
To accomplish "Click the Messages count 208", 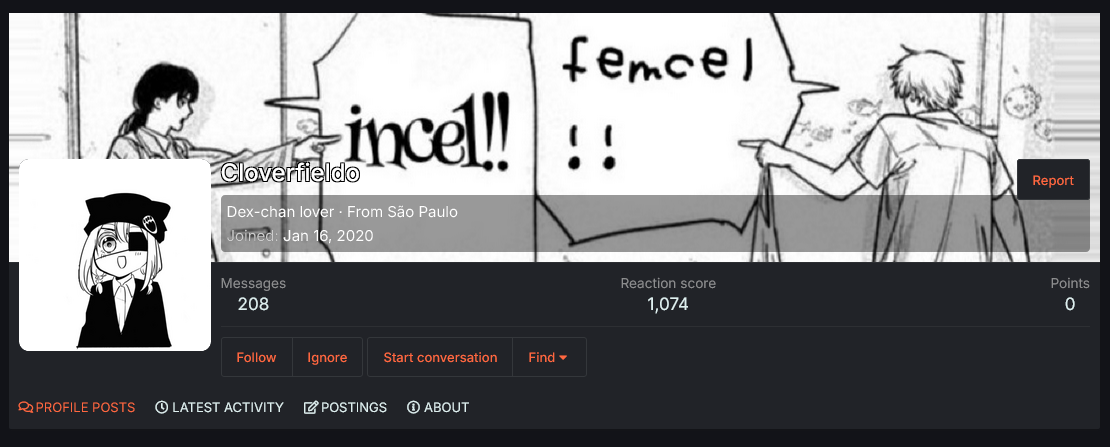I will [x=253, y=305].
